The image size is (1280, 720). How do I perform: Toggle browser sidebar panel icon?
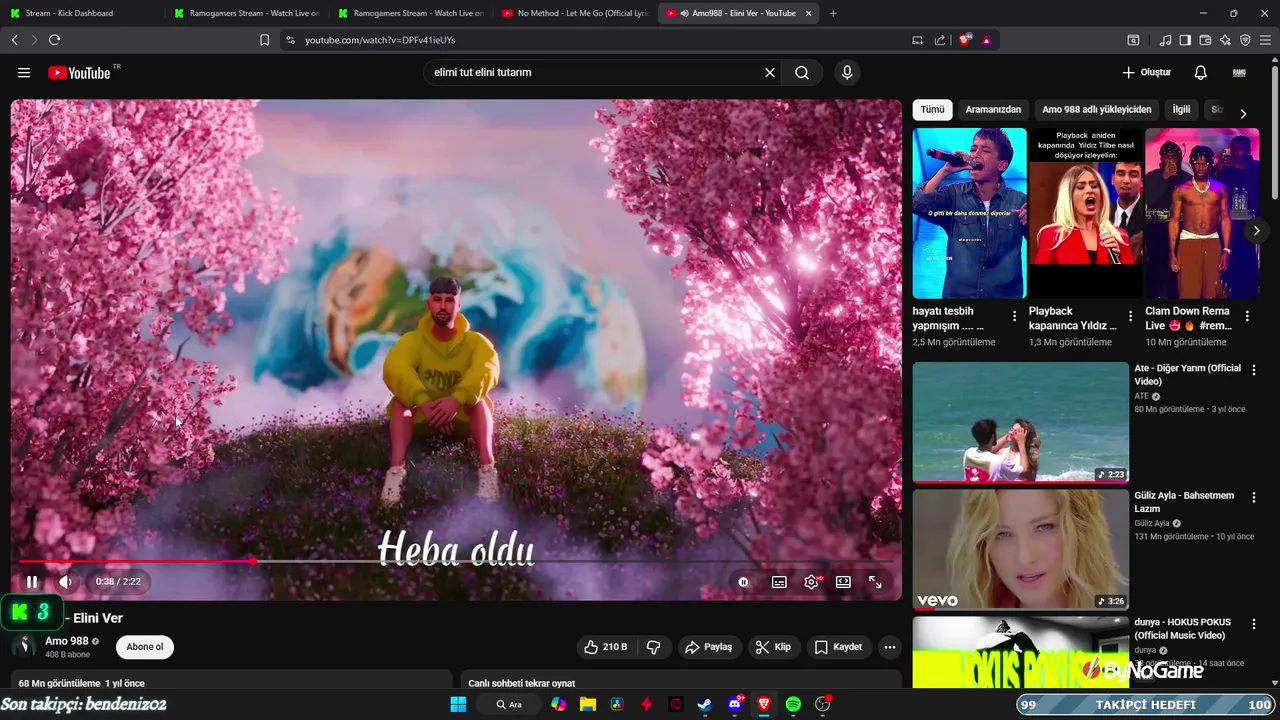[1185, 40]
